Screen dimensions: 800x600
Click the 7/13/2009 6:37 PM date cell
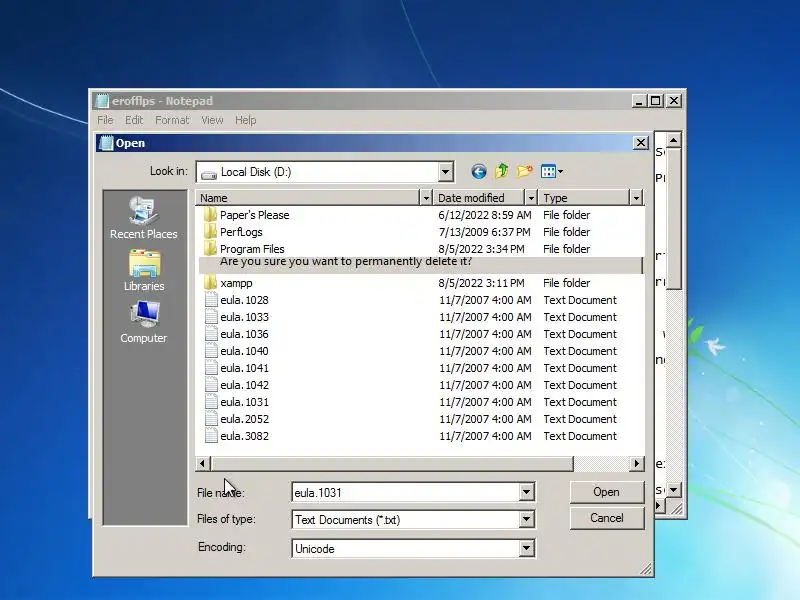[x=484, y=232]
